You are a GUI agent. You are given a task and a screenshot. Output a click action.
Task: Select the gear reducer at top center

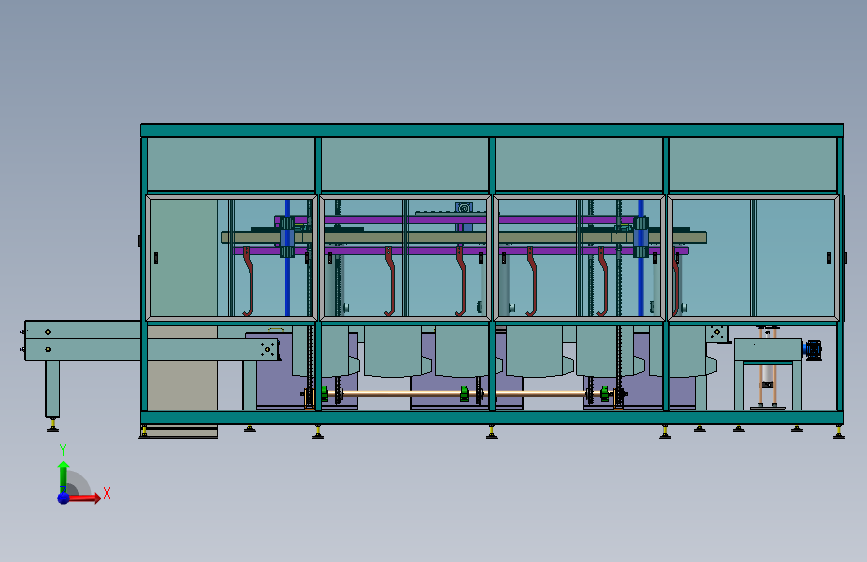click(x=463, y=209)
